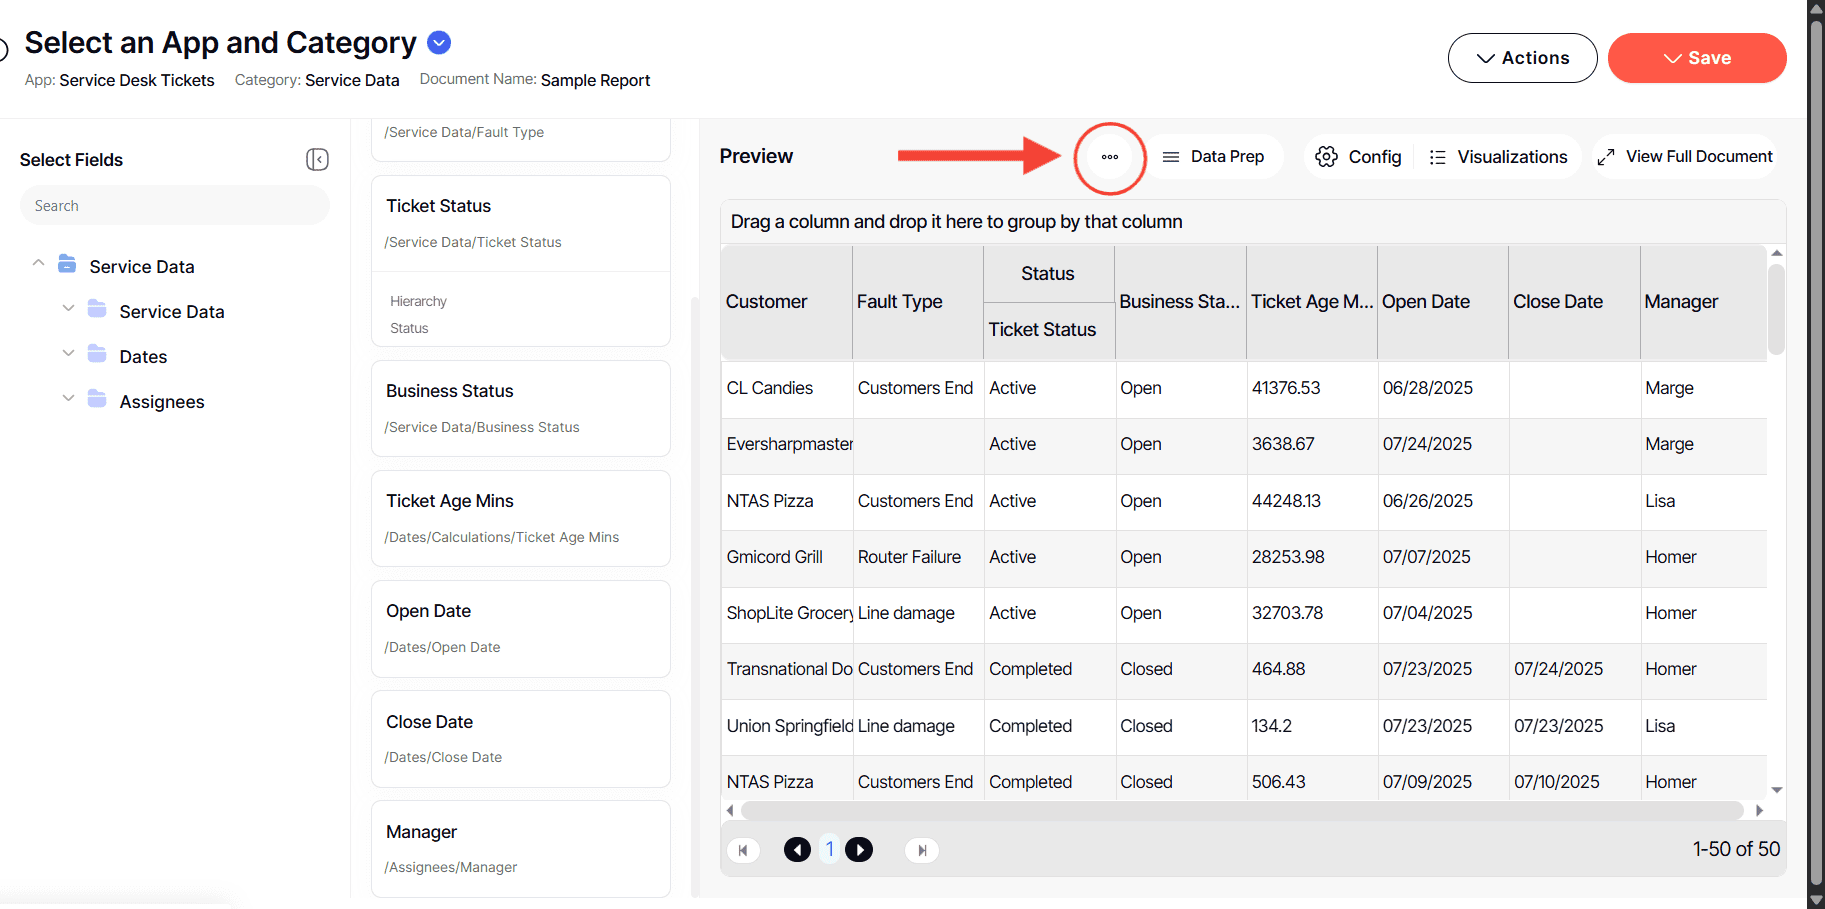The width and height of the screenshot is (1825, 909).
Task: Sort by the Close Date column header
Action: tap(1574, 302)
